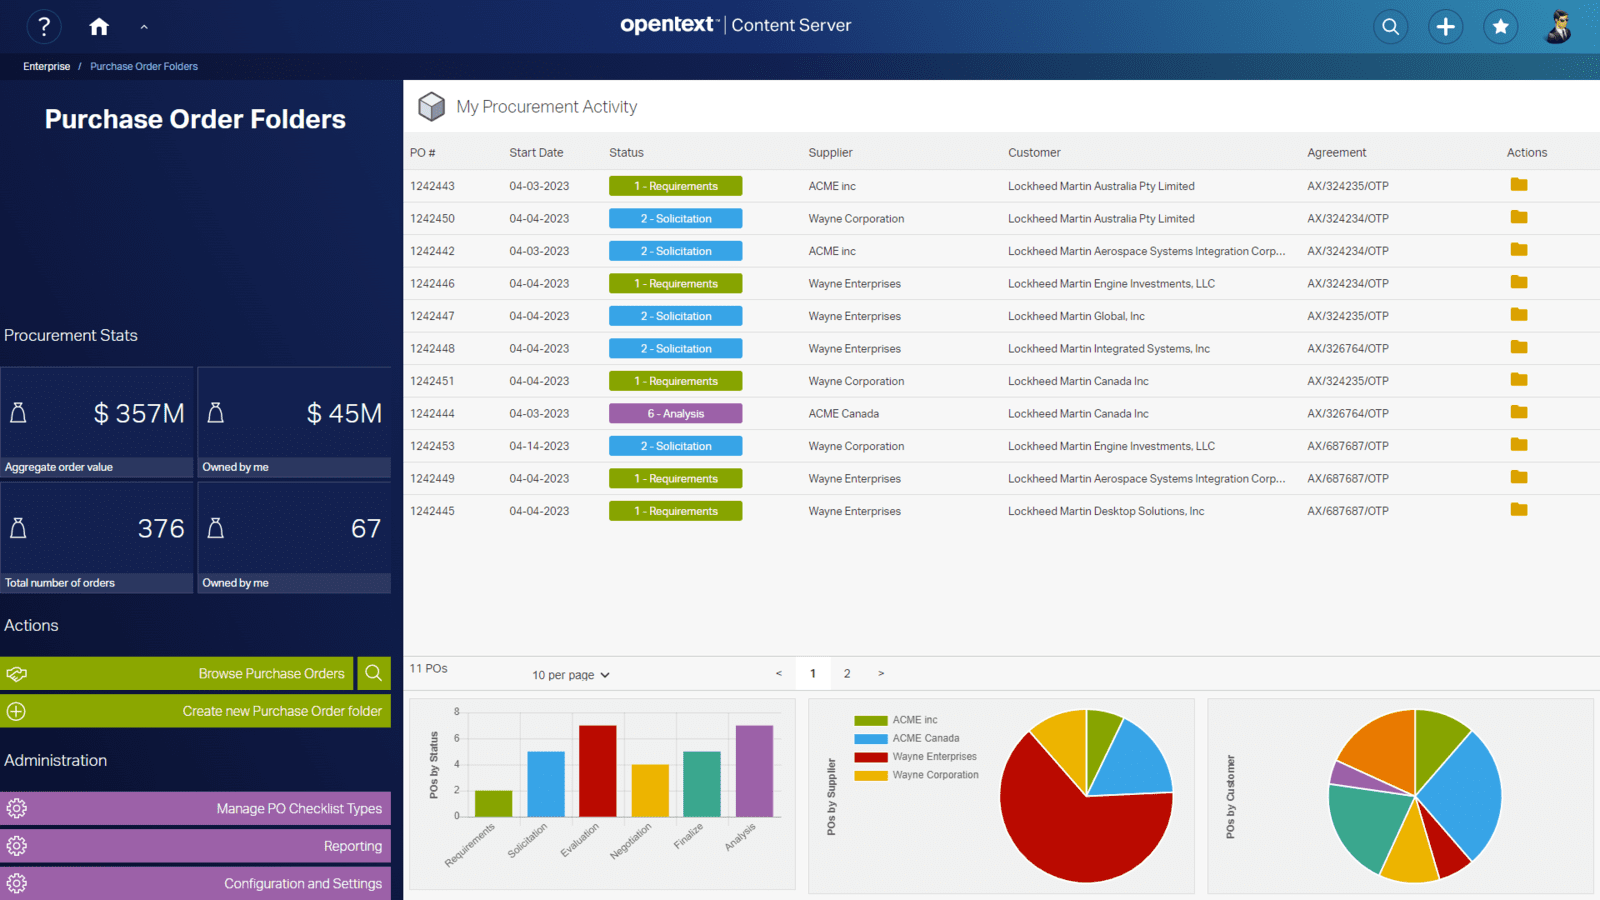Click the plus (+) icon in the top bar
The width and height of the screenshot is (1600, 900).
[x=1445, y=26]
